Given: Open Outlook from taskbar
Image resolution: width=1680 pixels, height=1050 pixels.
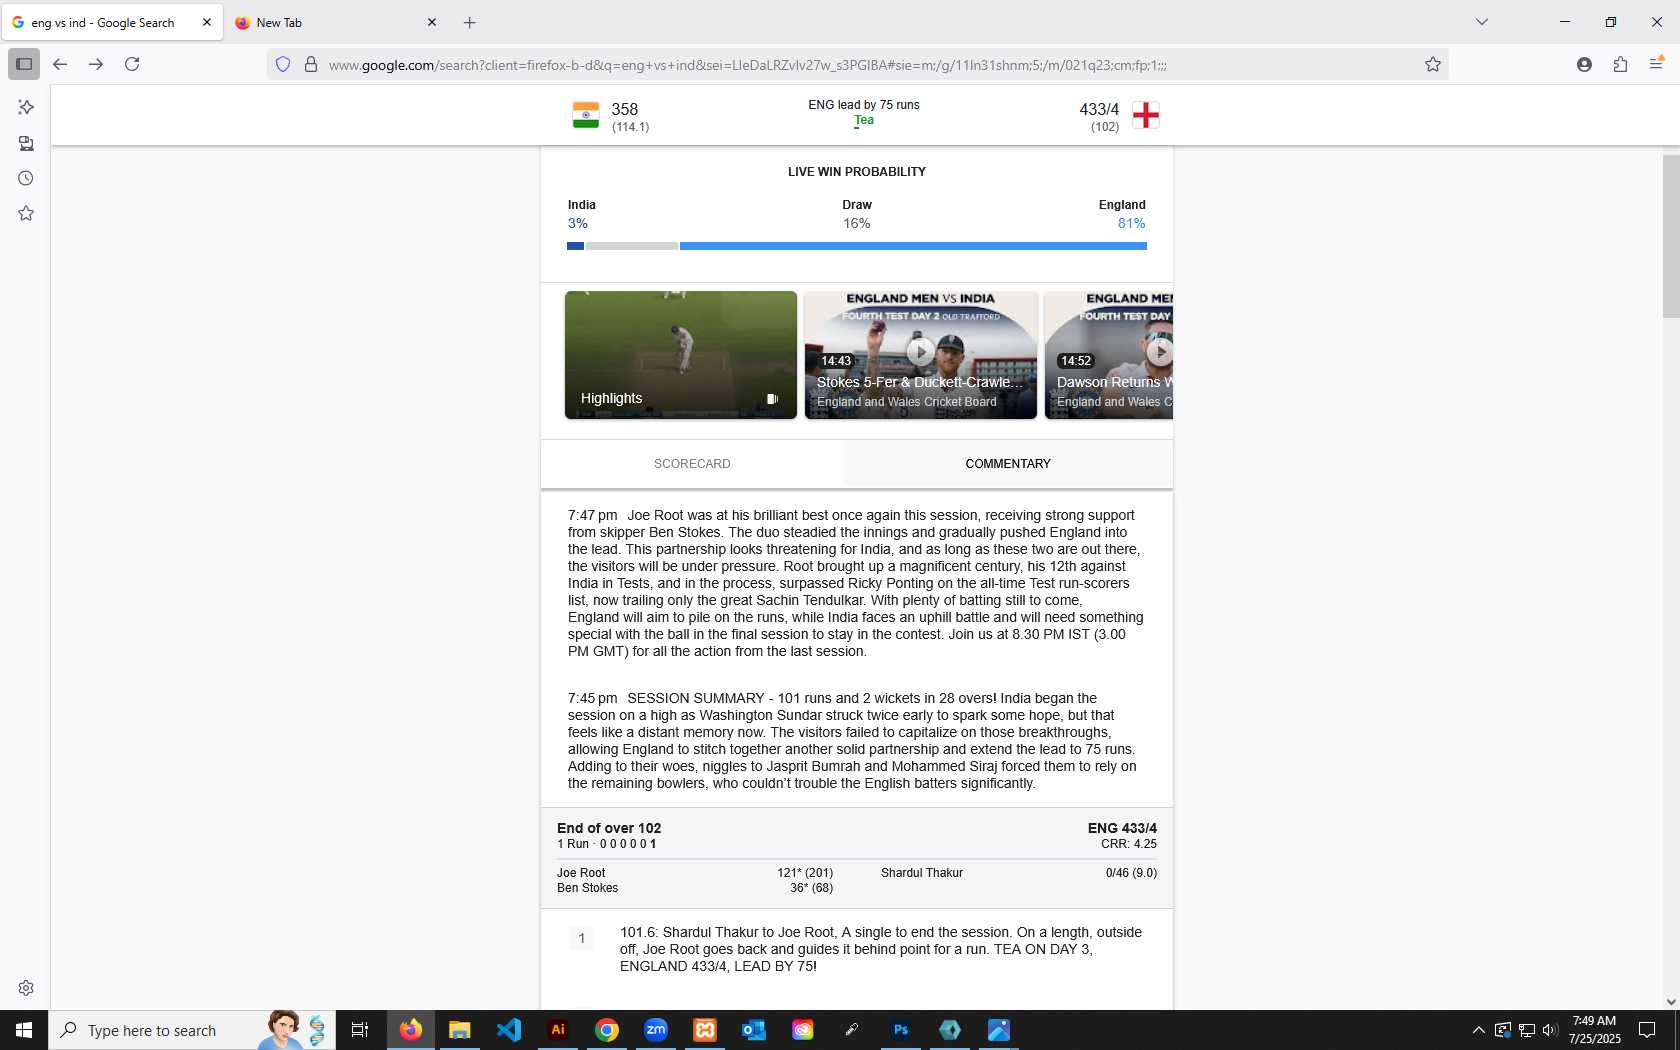Looking at the screenshot, I should 754,1030.
